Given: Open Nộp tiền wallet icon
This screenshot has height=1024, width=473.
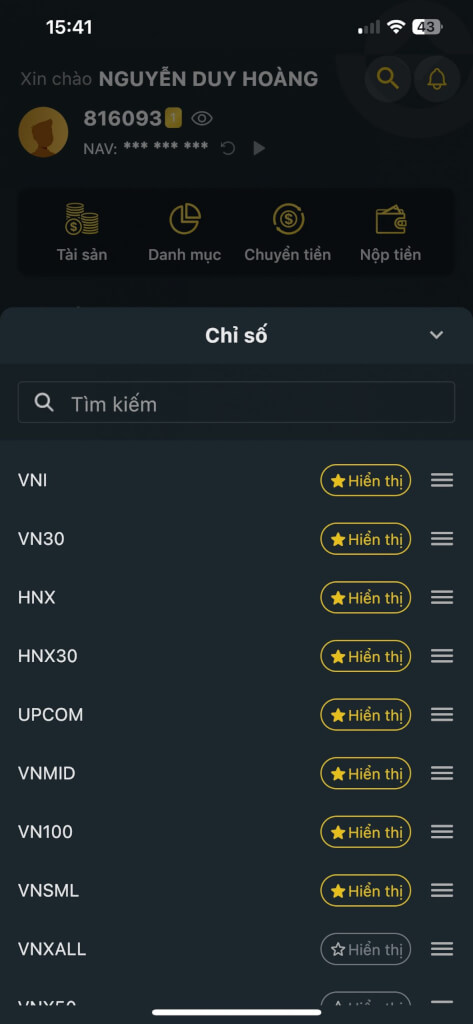Looking at the screenshot, I should (391, 220).
